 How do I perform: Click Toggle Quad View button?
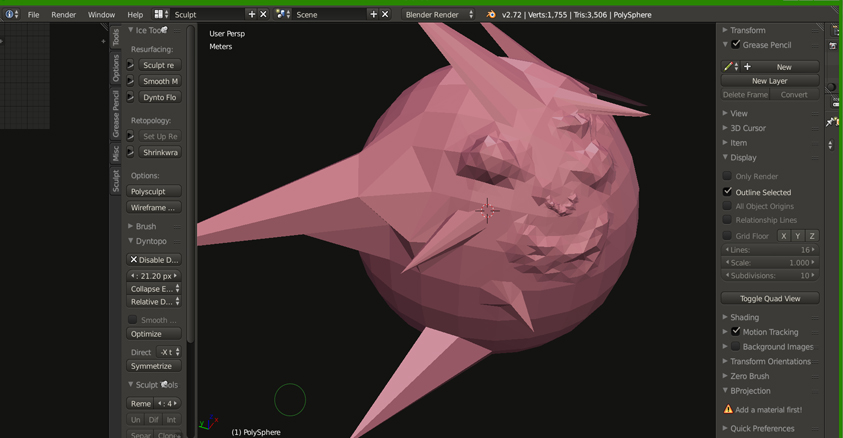[770, 298]
